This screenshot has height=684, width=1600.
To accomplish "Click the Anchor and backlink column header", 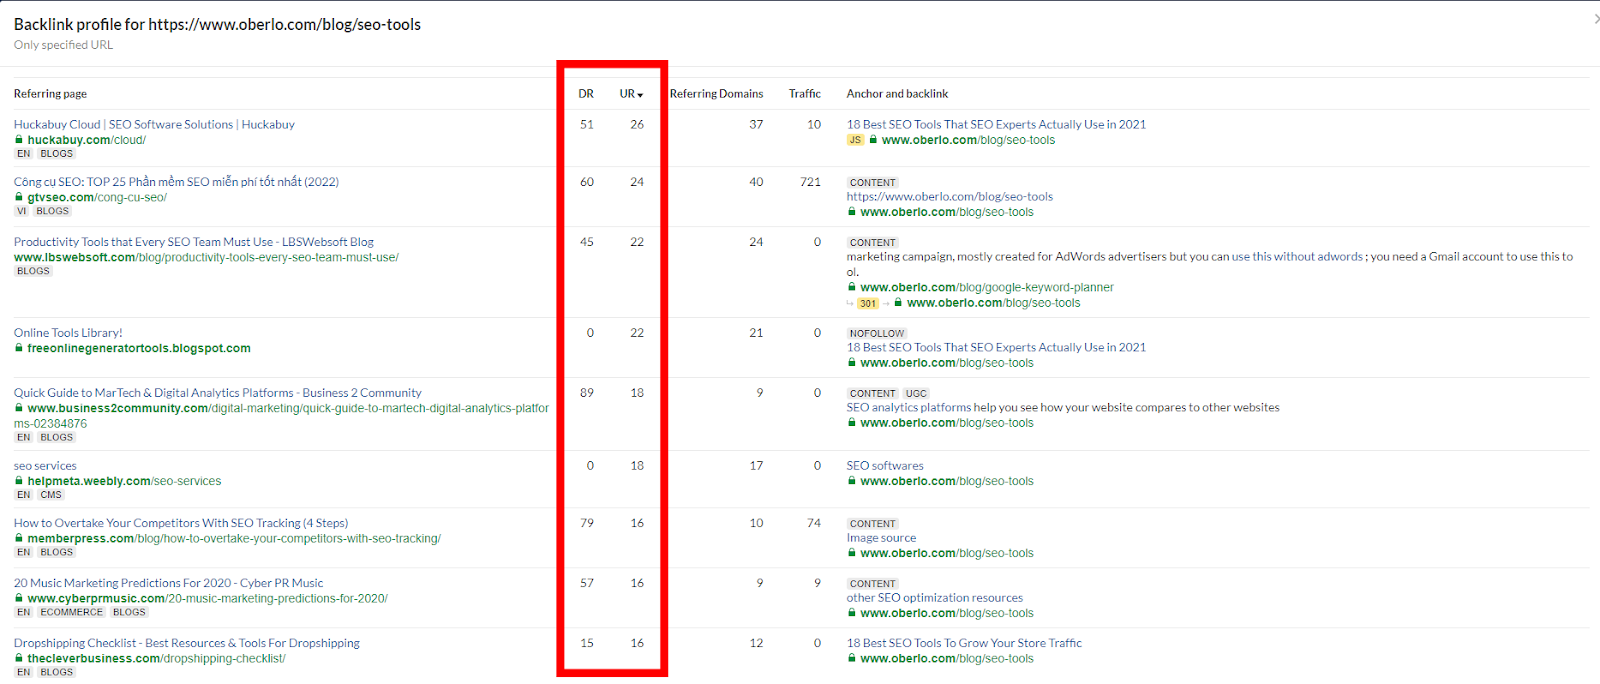I will click(897, 94).
